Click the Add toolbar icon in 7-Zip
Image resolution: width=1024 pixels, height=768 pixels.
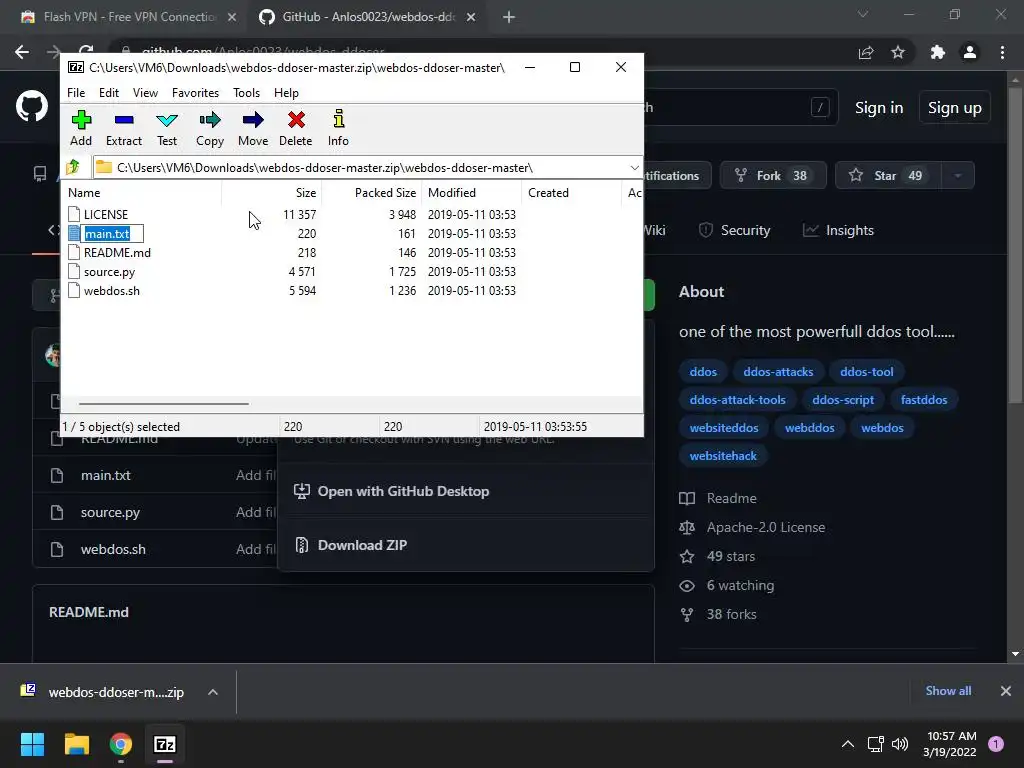coord(81,128)
